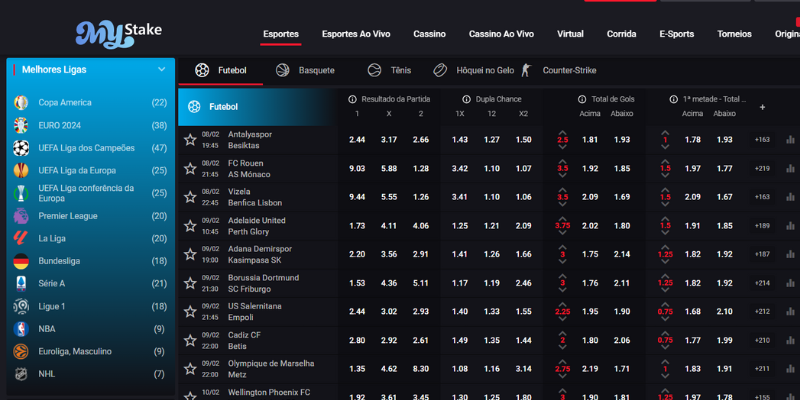Expand +187 markets for Adana Demirspor
Screen dimensions: 800x400
tap(762, 254)
